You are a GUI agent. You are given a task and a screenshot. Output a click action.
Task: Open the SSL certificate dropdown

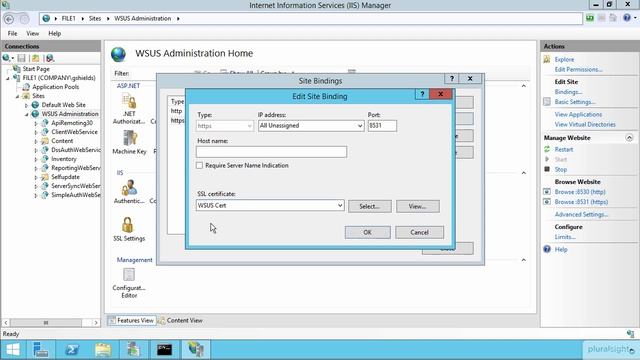tap(340, 205)
